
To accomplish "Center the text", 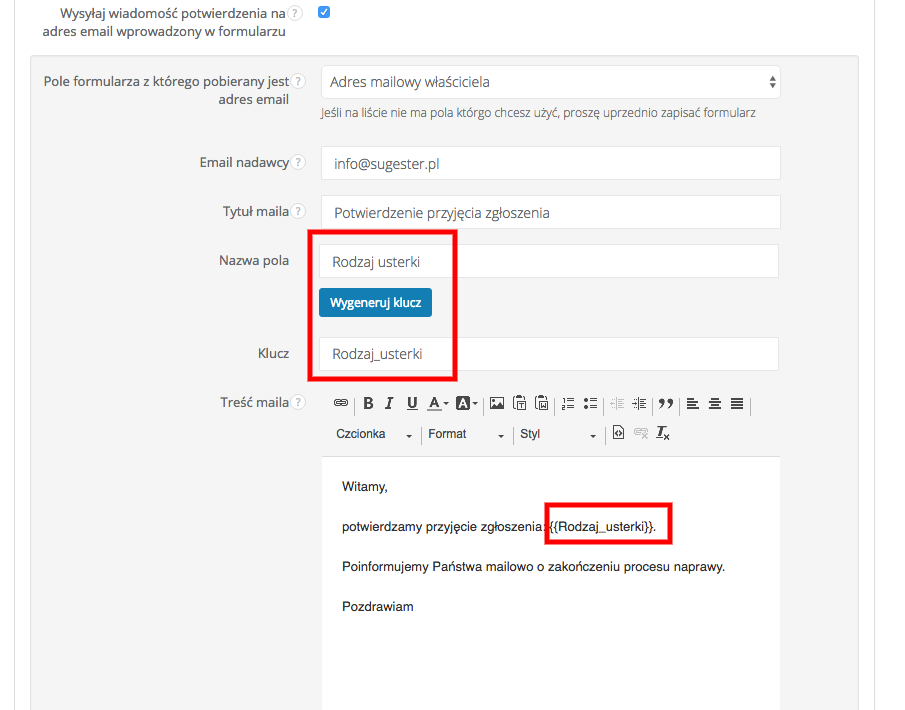I will tap(715, 403).
